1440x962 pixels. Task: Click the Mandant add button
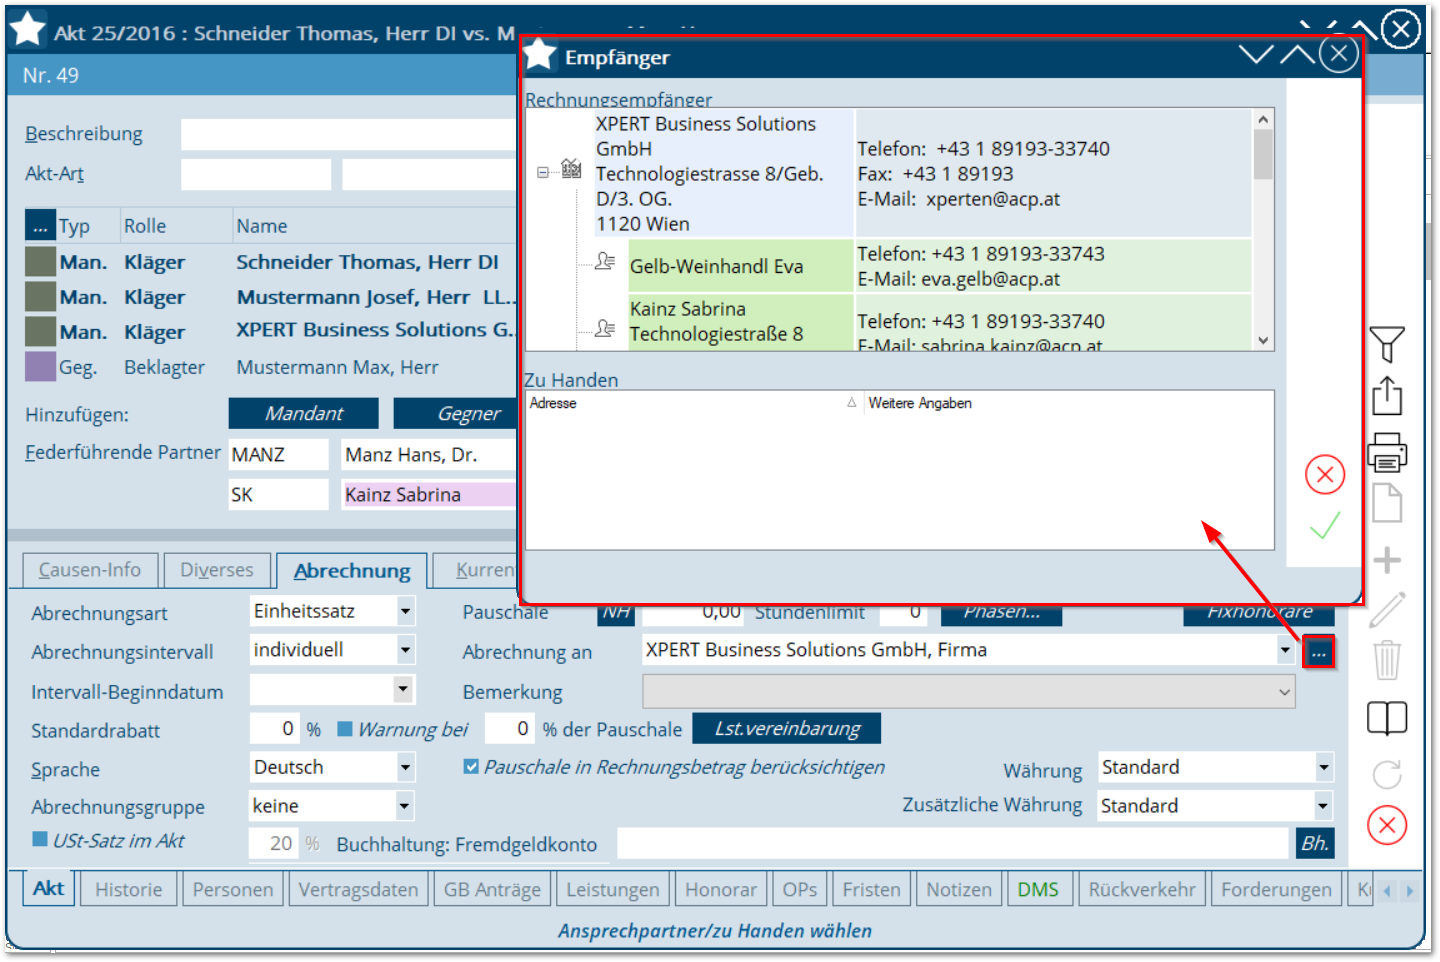[304, 413]
